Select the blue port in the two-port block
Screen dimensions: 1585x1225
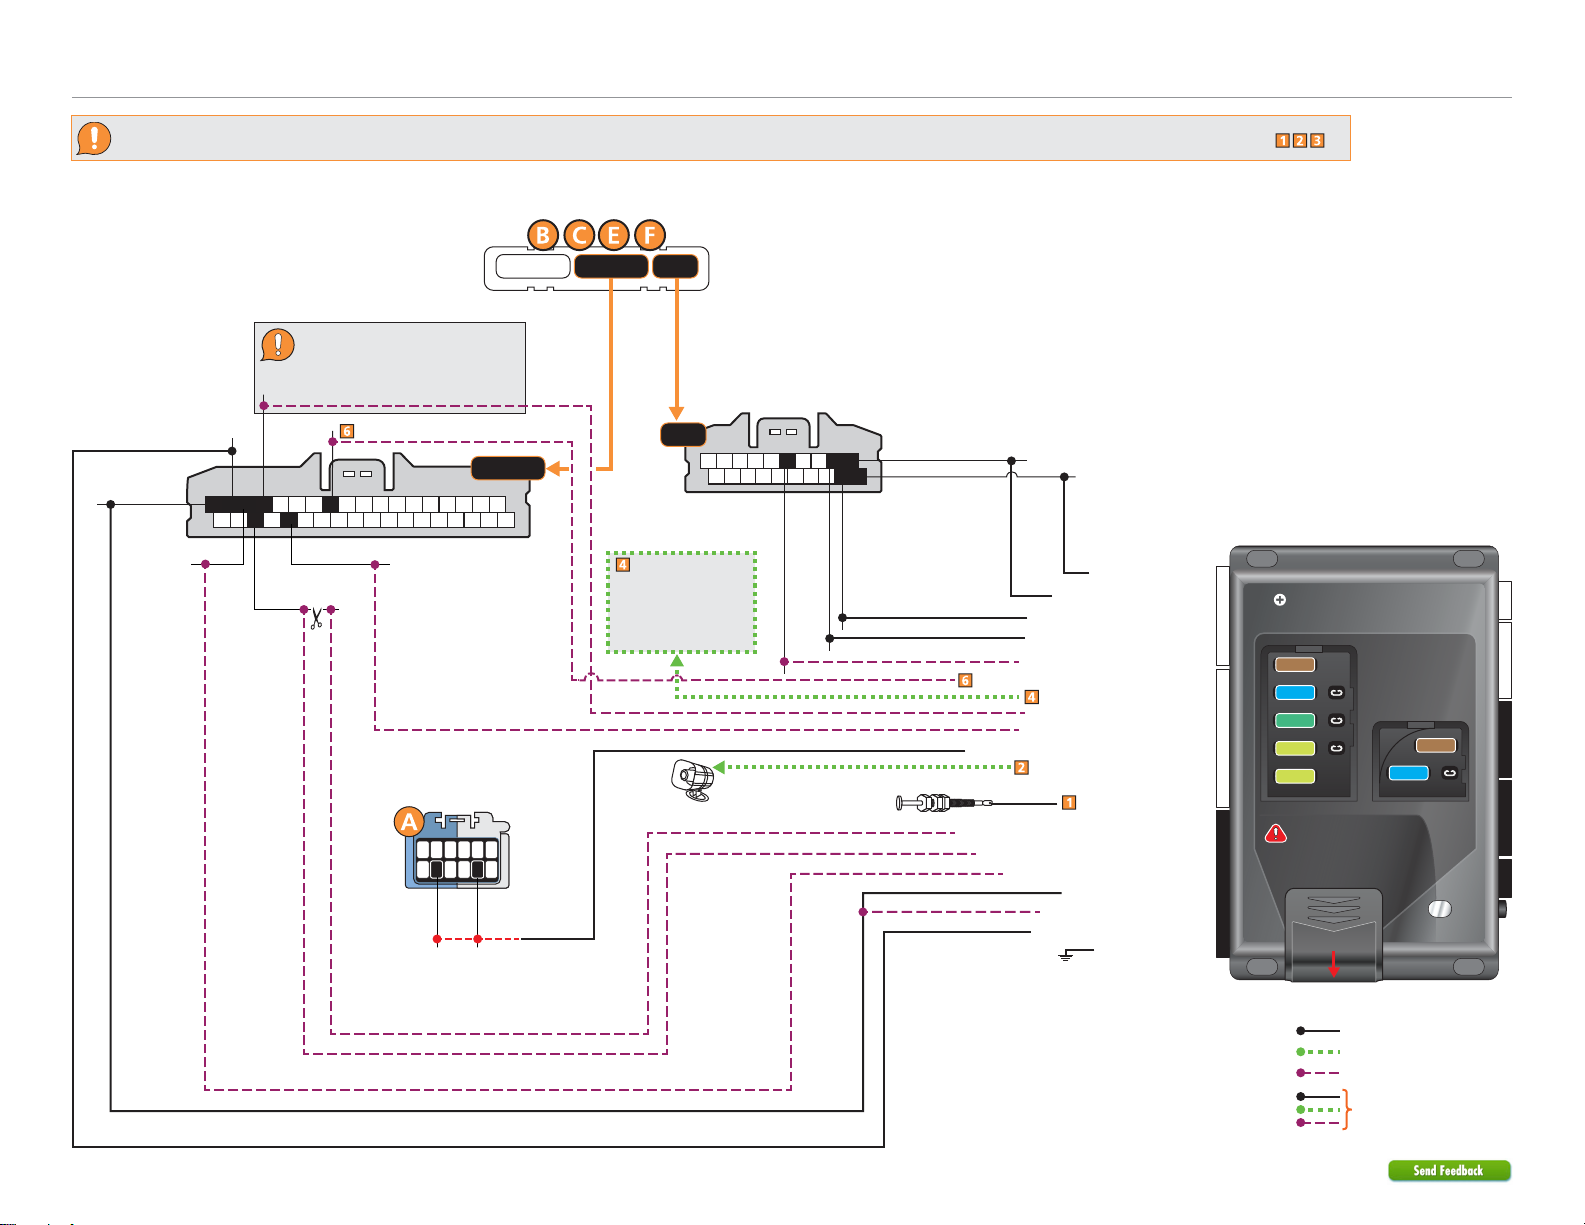[x=1409, y=773]
